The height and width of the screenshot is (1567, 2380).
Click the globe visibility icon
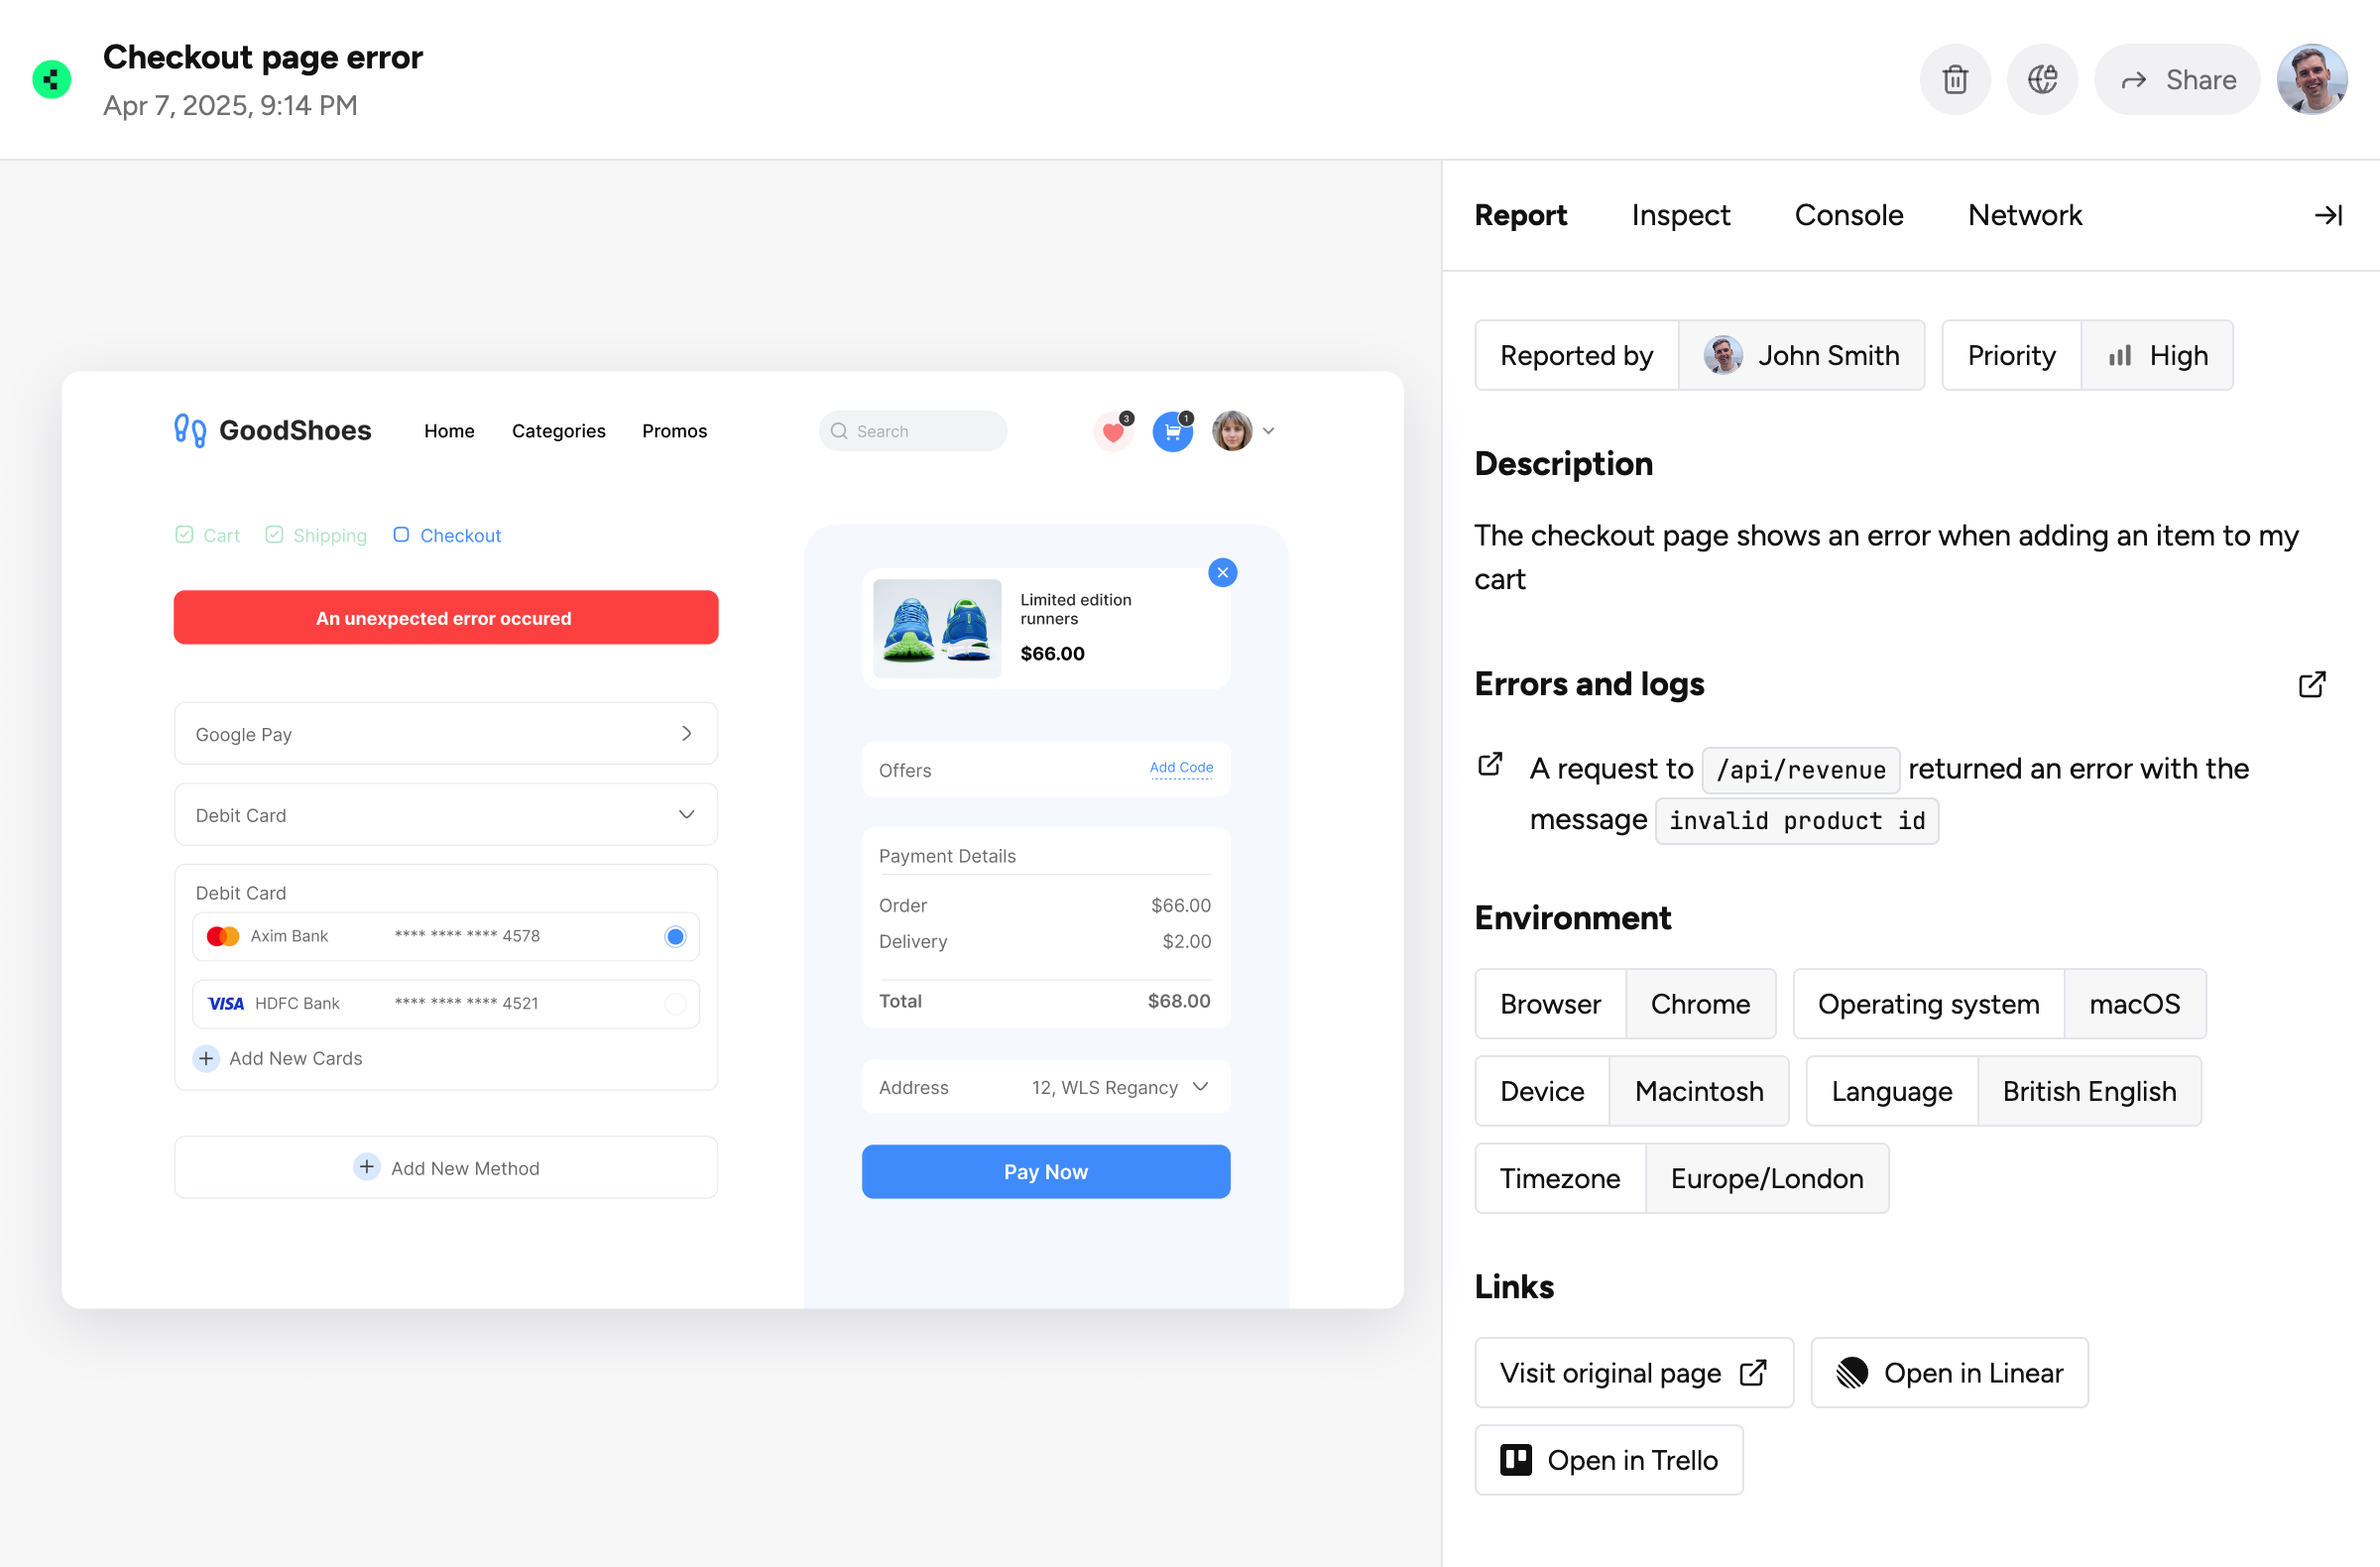[x=2042, y=80]
